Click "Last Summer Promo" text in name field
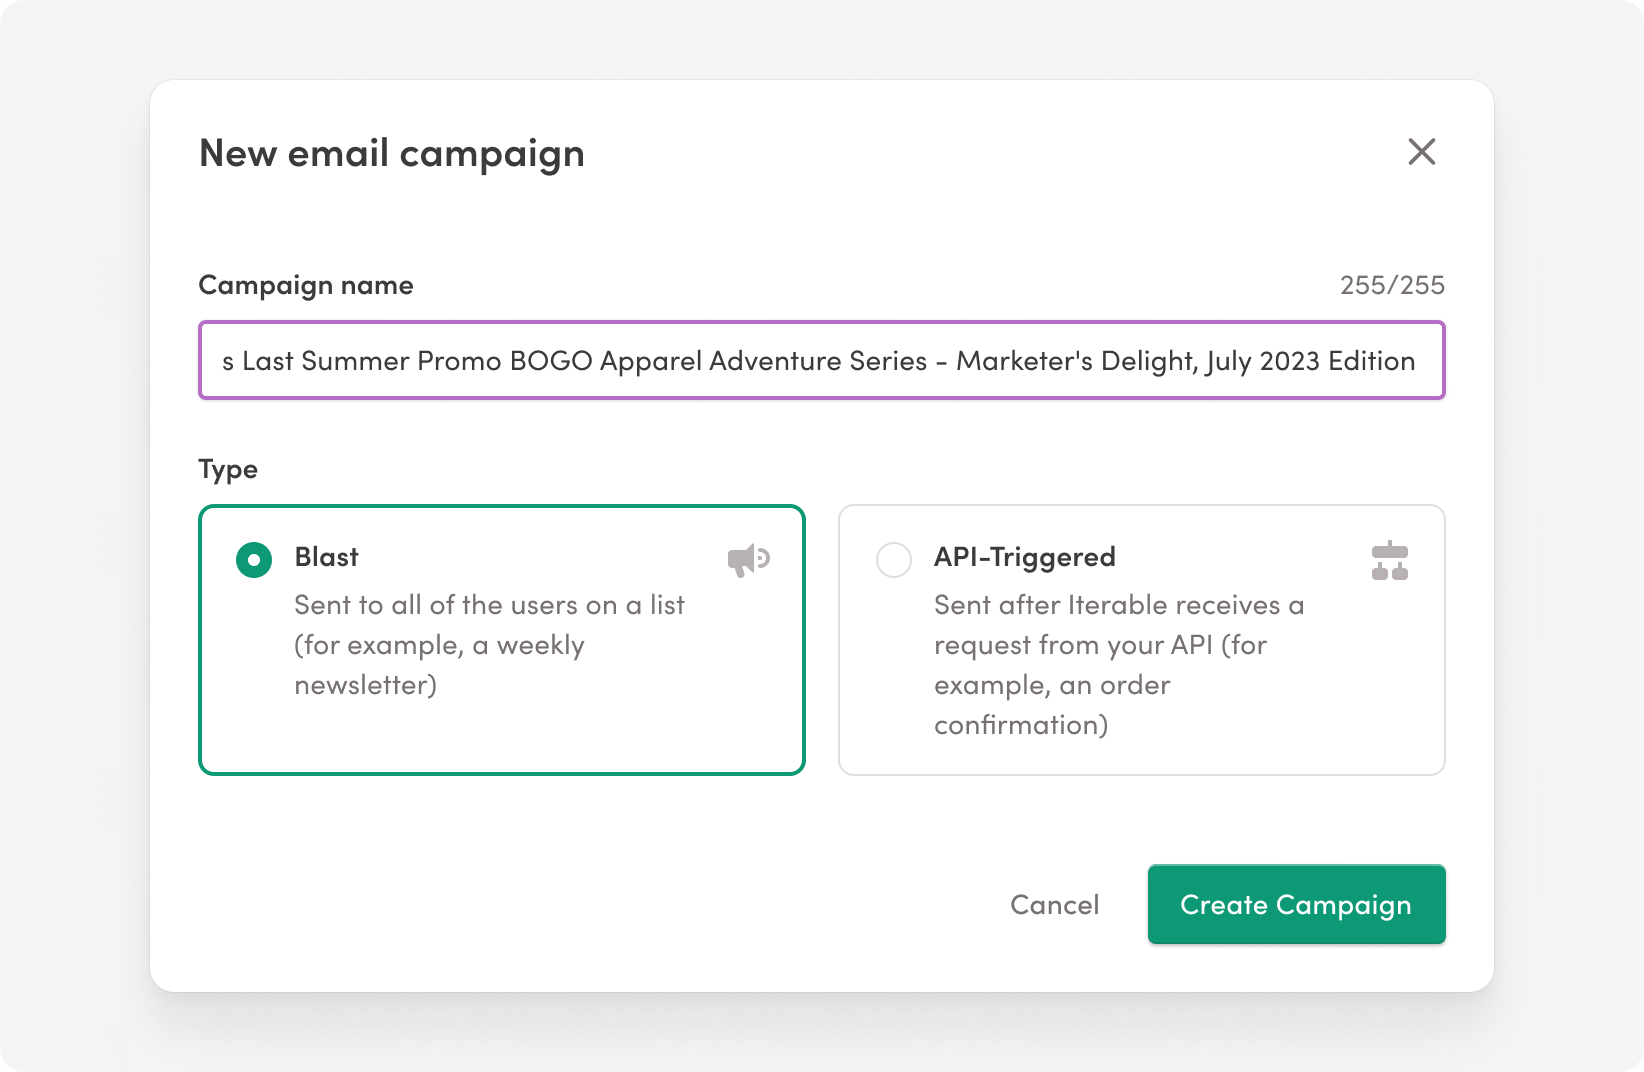 (372, 361)
